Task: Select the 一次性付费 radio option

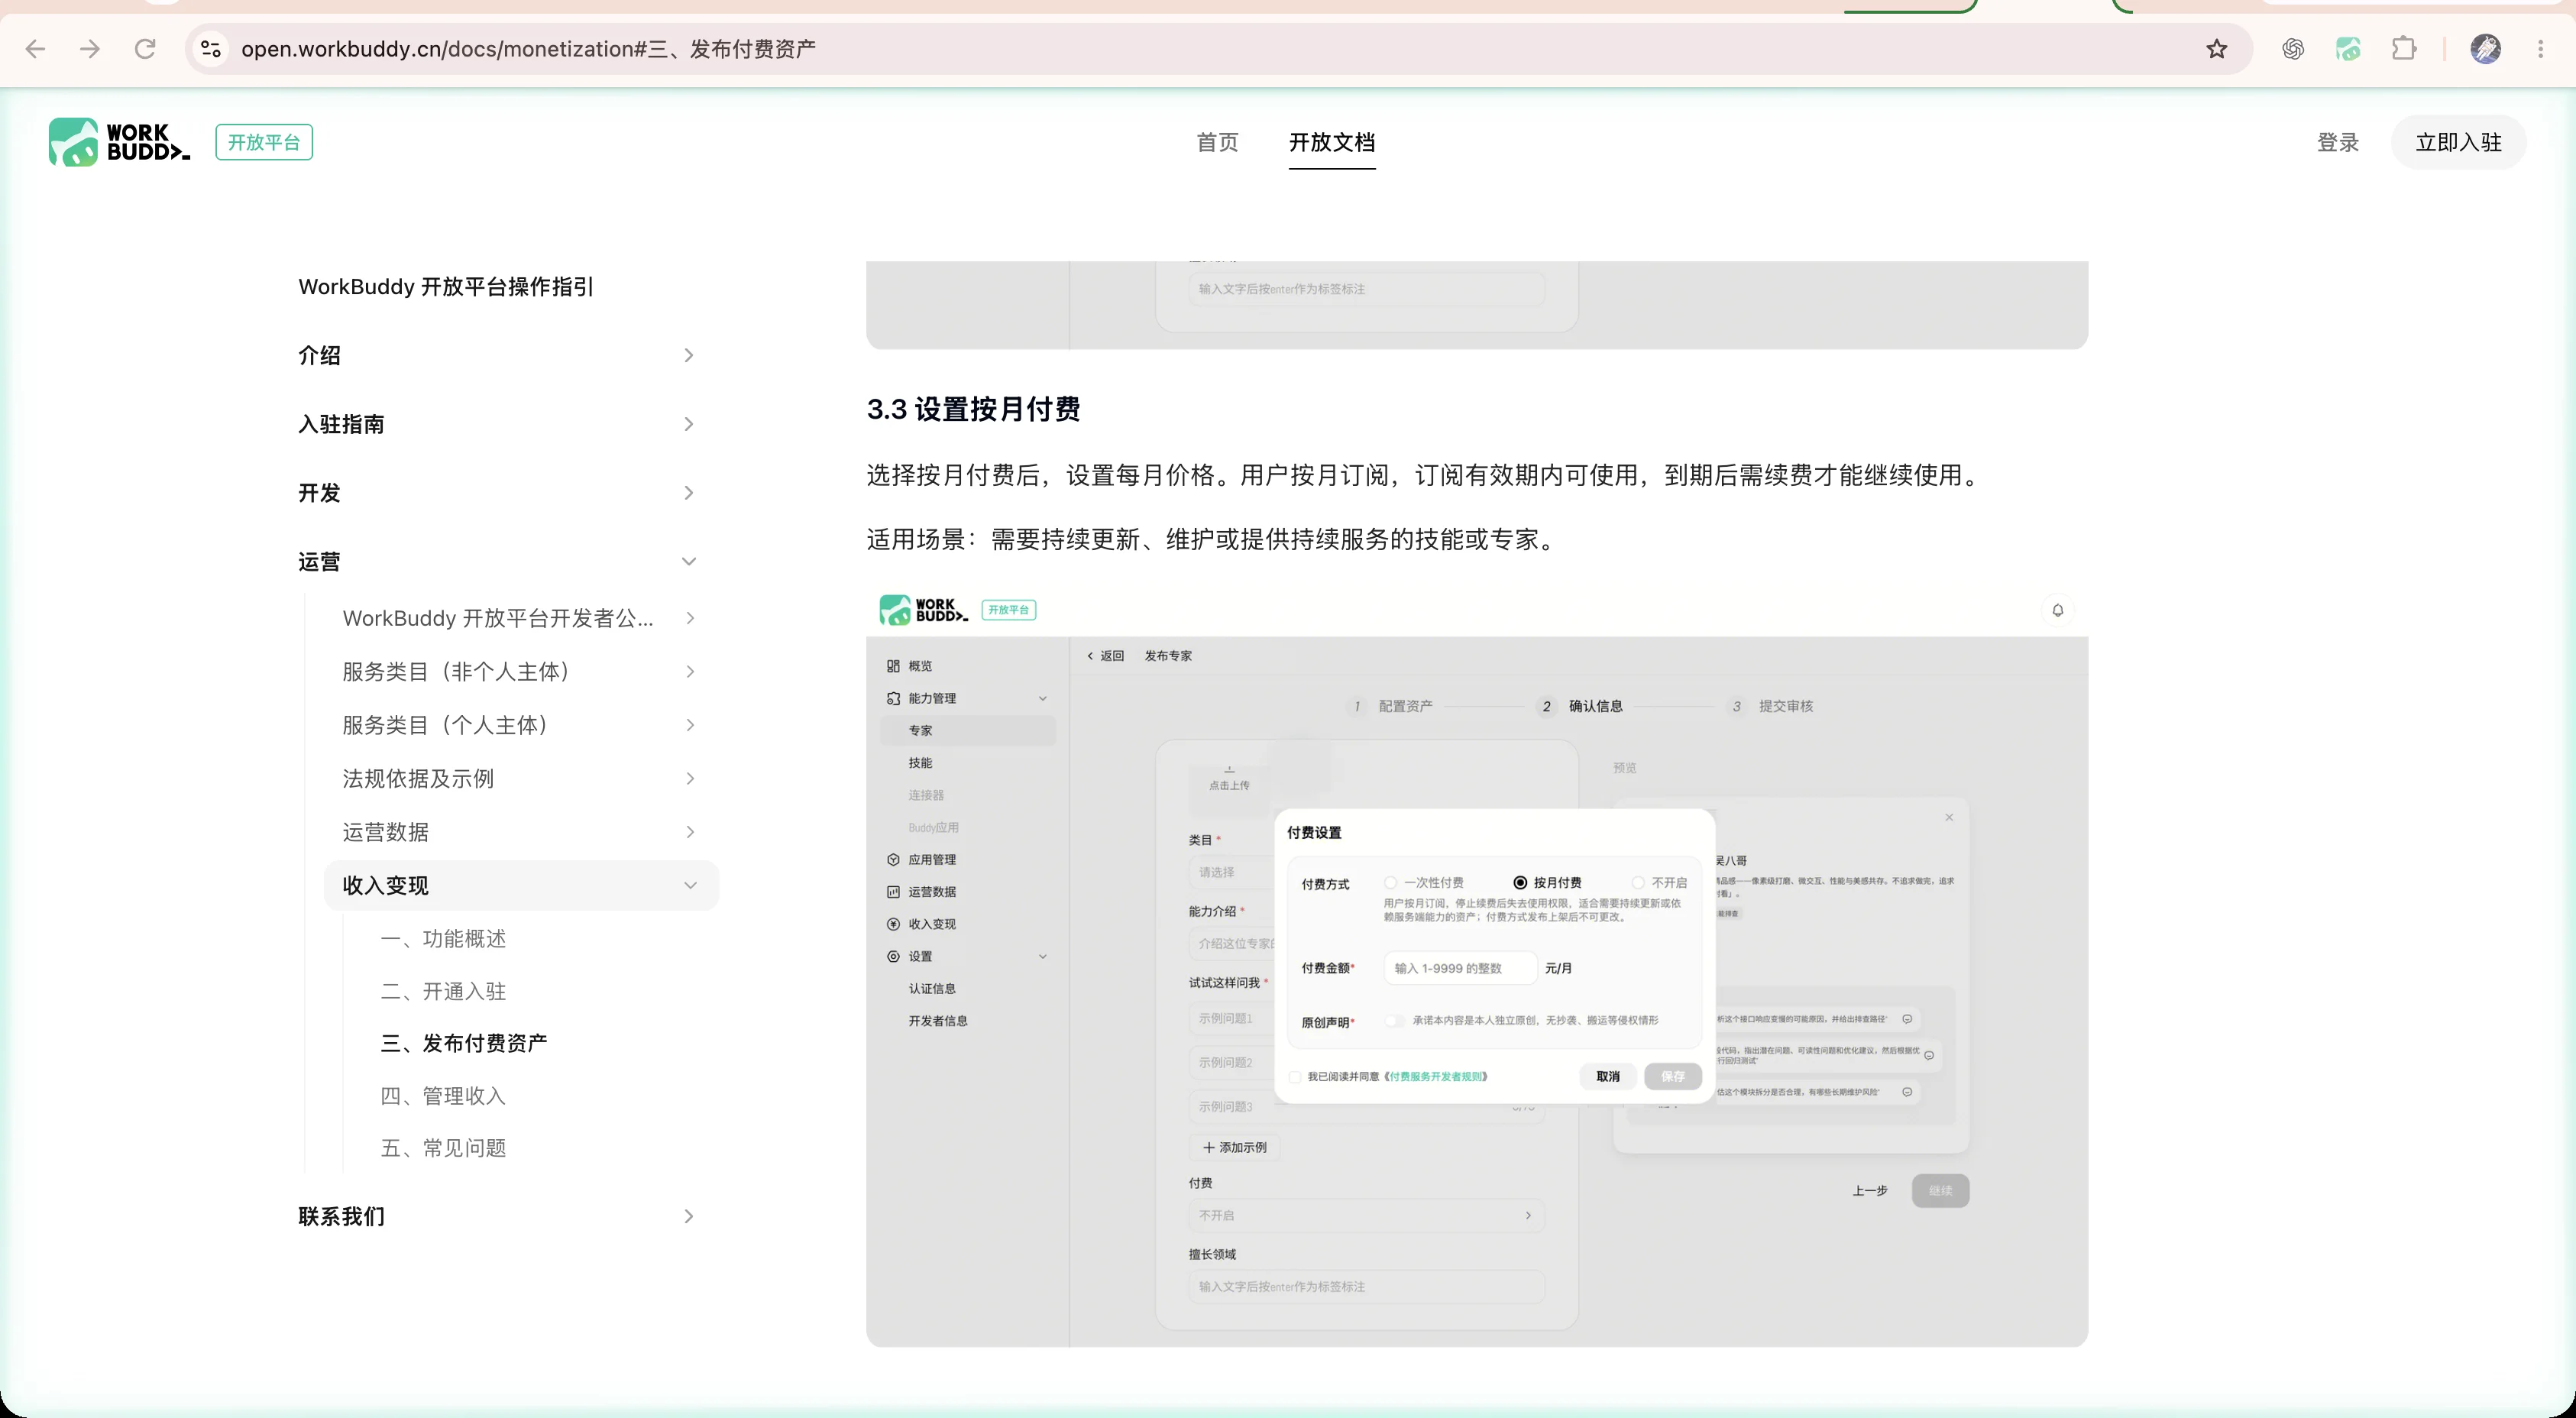Action: 1390,882
